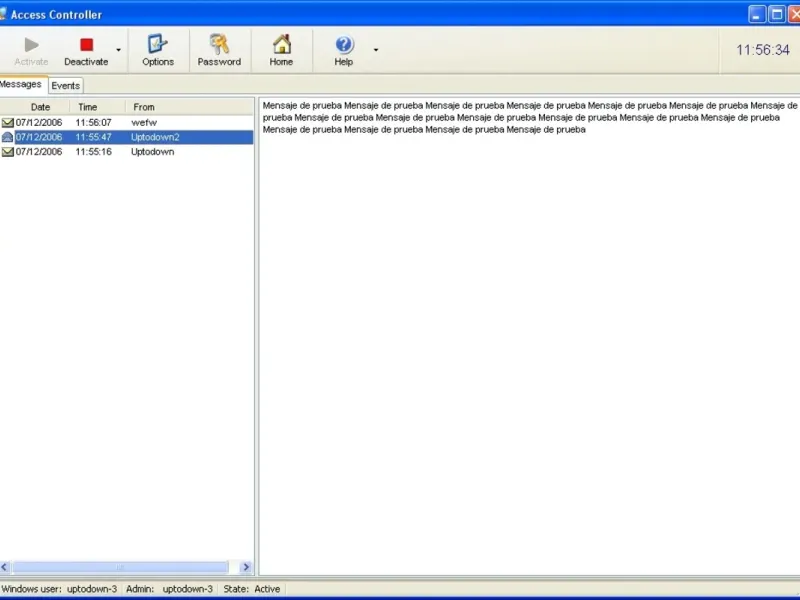800x600 pixels.
Task: Maximize the Access Controller window
Action: click(x=777, y=14)
